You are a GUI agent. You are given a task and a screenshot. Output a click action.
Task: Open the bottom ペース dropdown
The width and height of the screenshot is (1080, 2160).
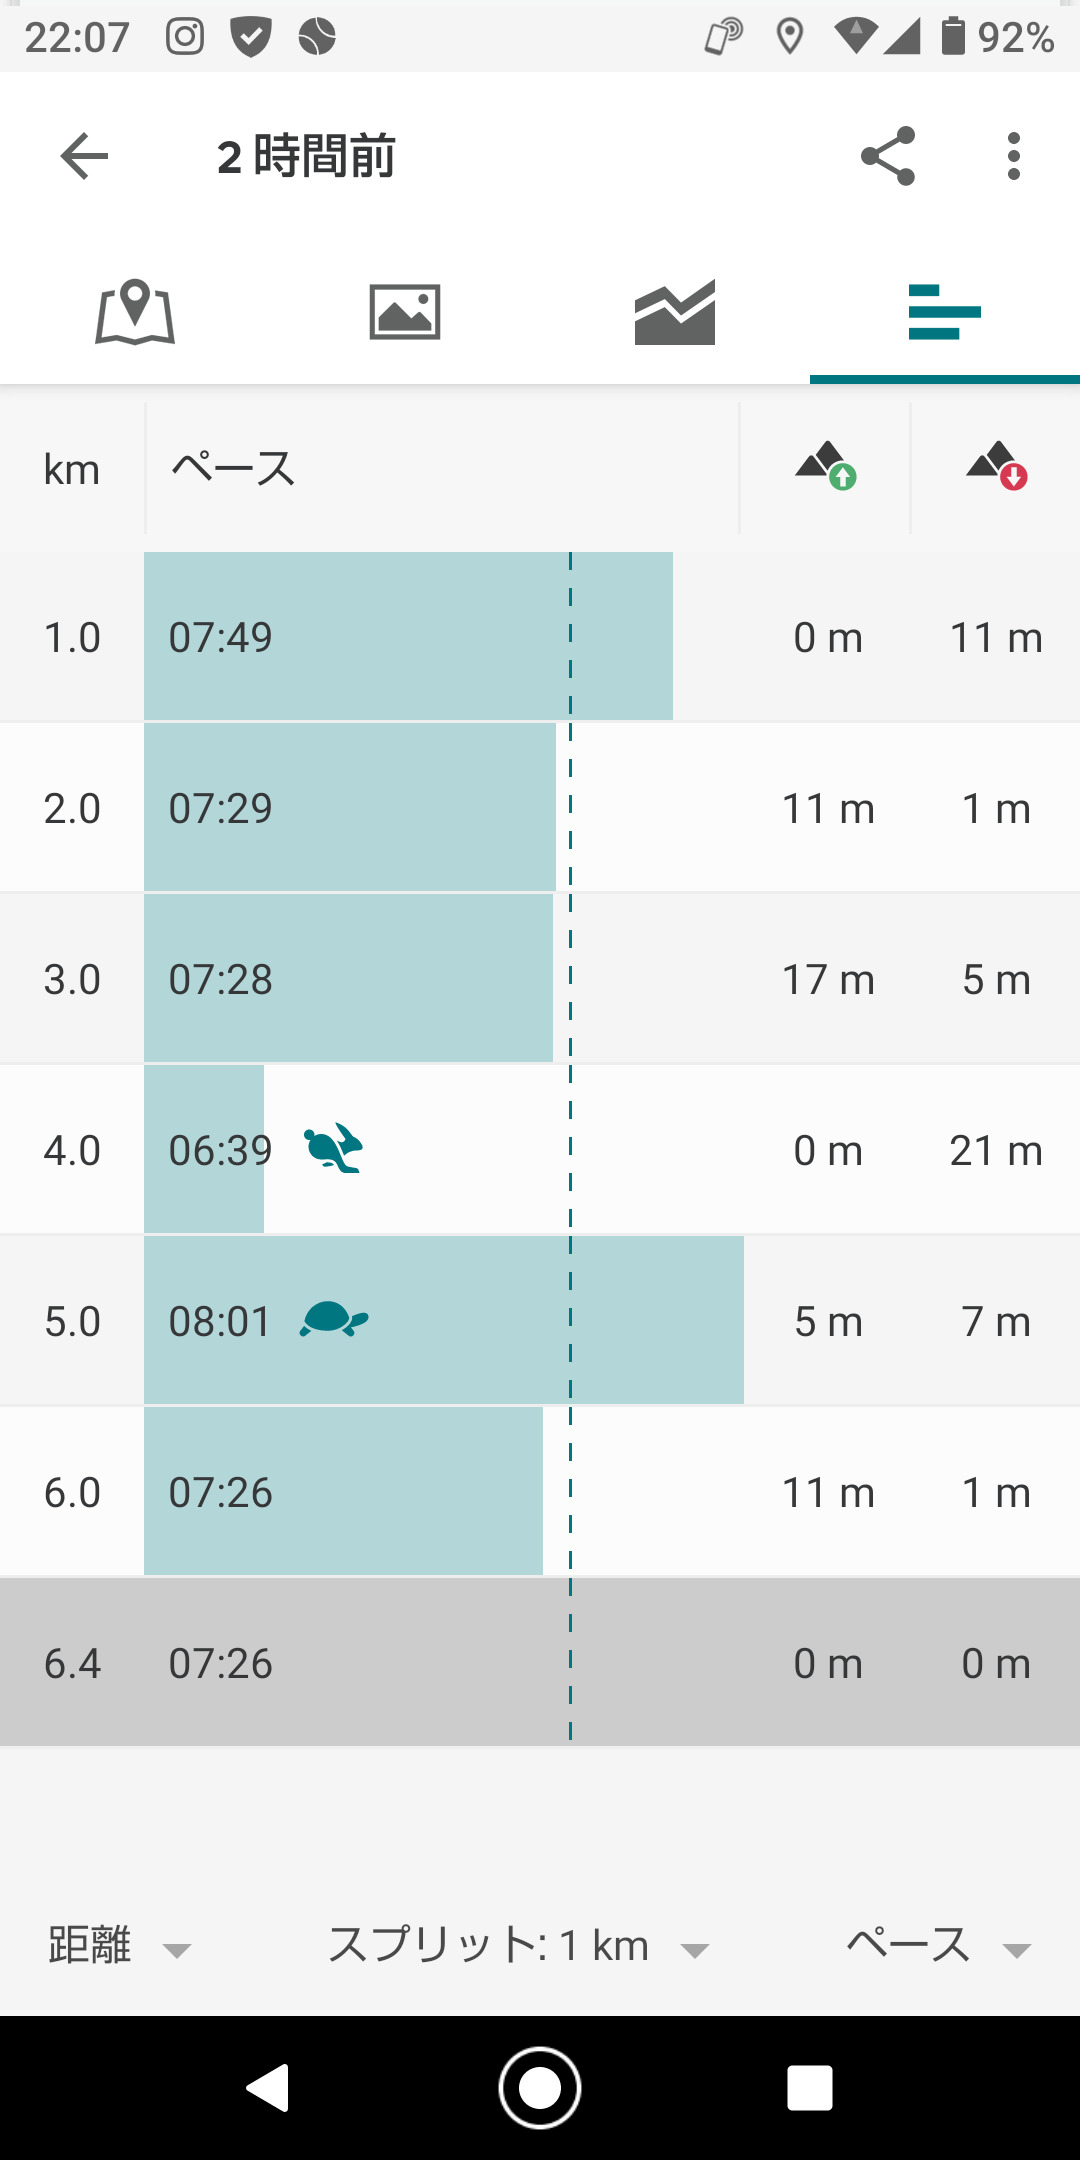tap(938, 1946)
